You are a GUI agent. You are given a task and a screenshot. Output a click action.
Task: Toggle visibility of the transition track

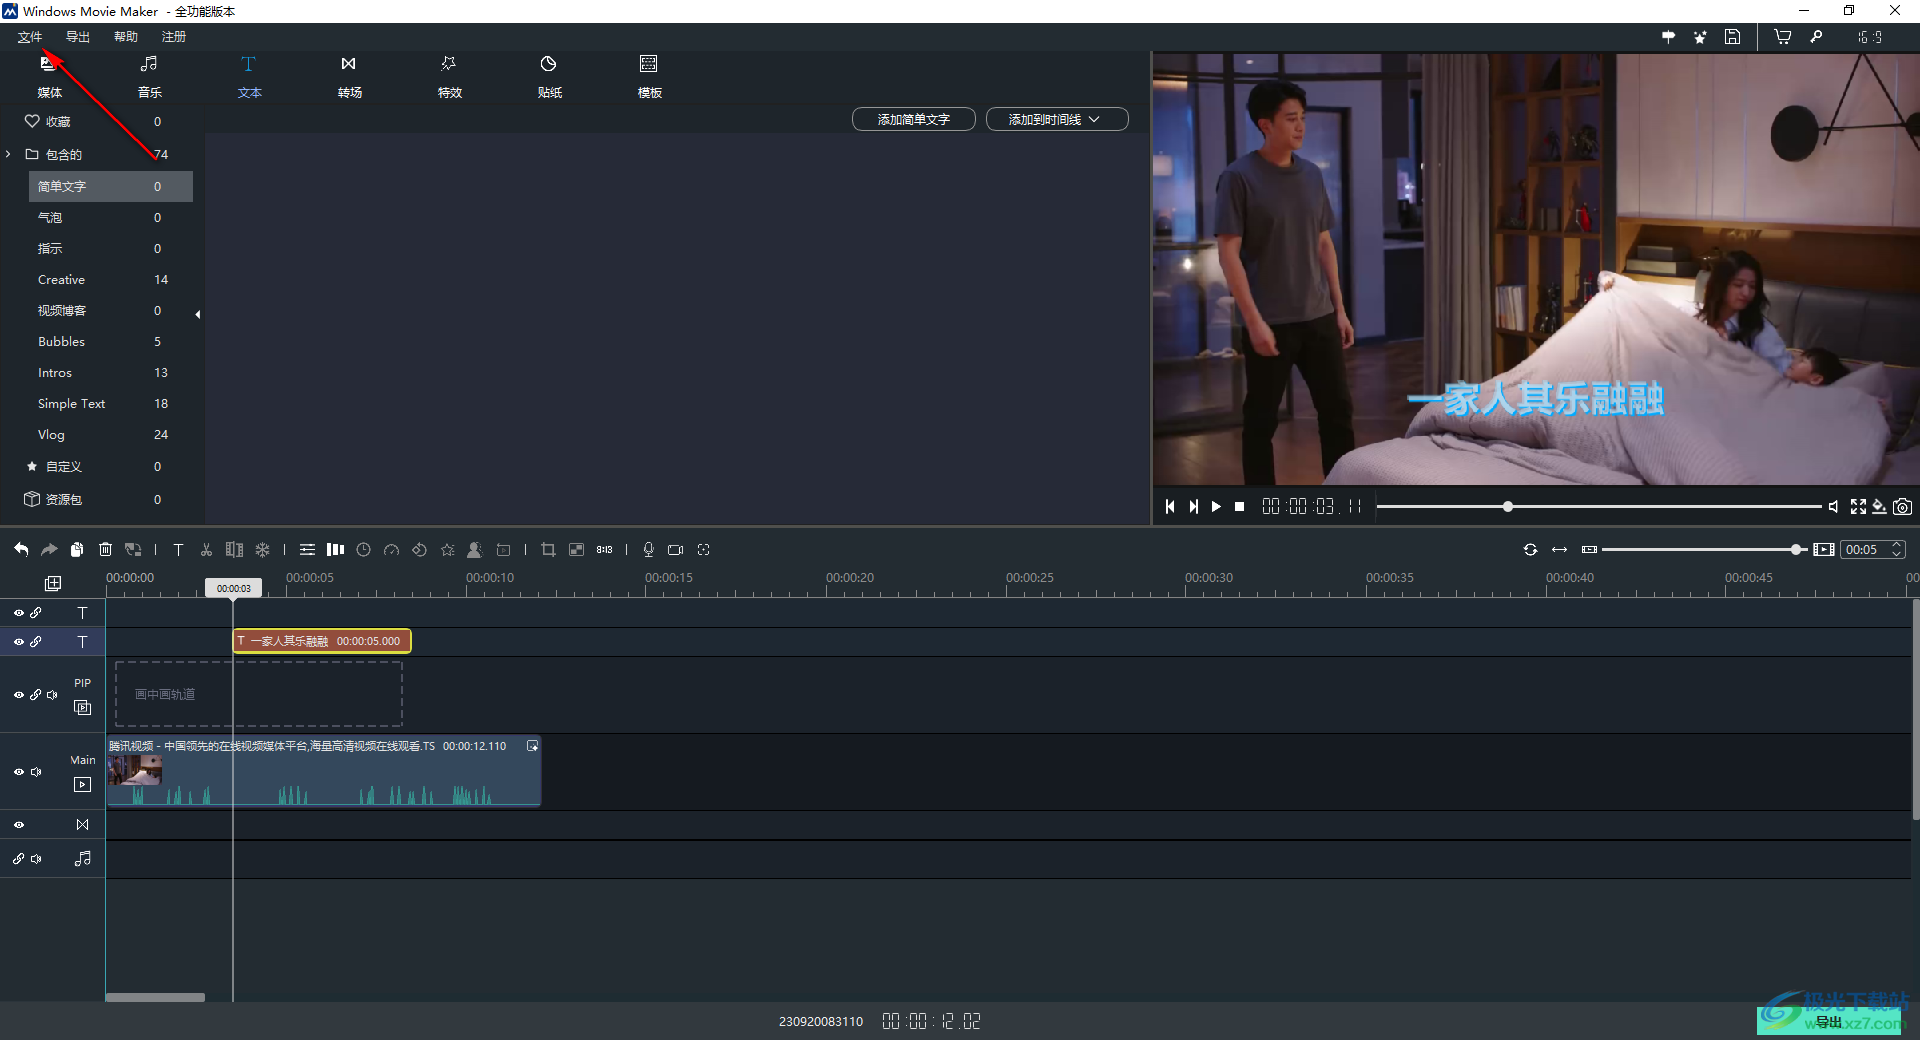(x=18, y=825)
